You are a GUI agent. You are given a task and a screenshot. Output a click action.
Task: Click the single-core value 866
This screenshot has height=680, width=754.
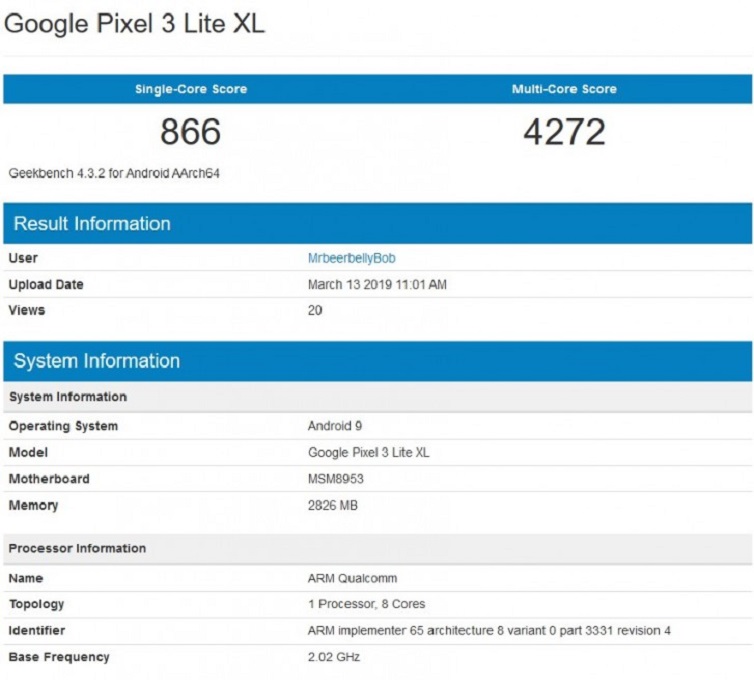point(191,131)
